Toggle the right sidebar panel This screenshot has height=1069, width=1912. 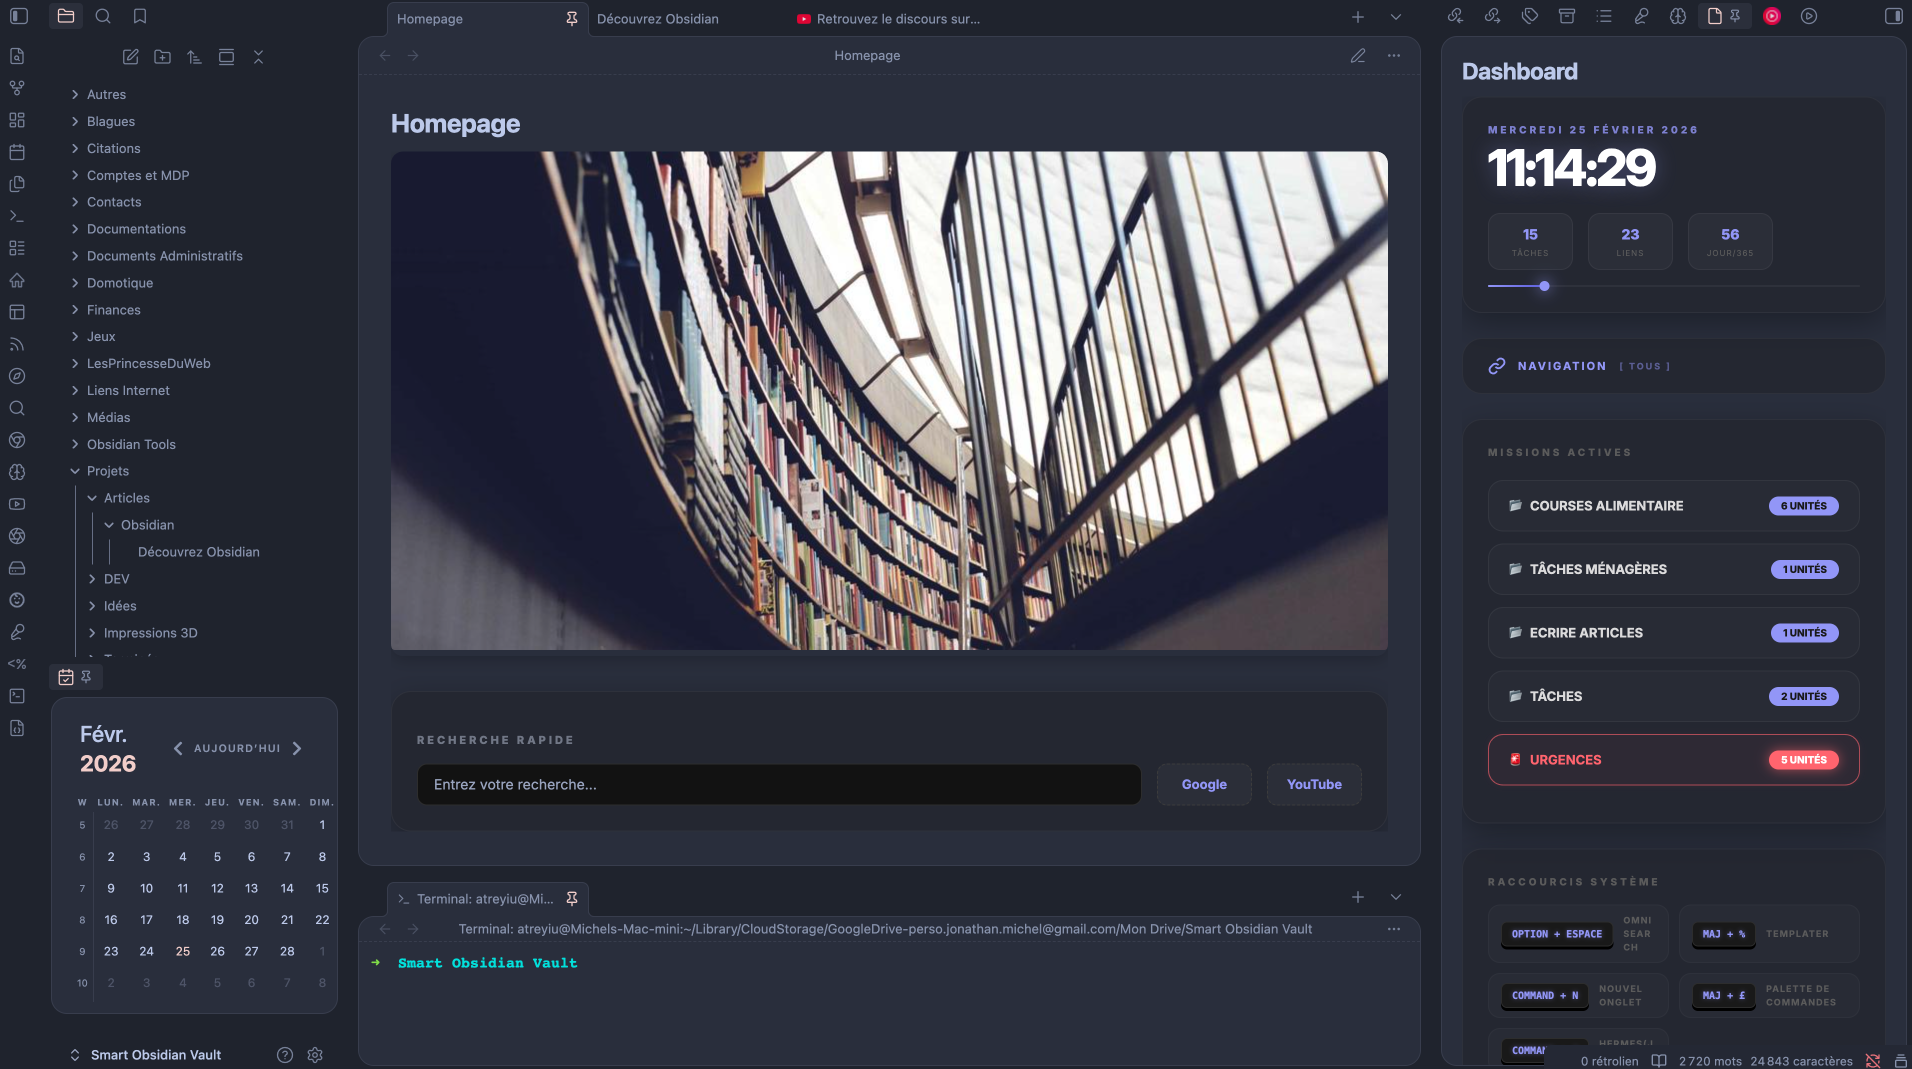click(x=1893, y=16)
